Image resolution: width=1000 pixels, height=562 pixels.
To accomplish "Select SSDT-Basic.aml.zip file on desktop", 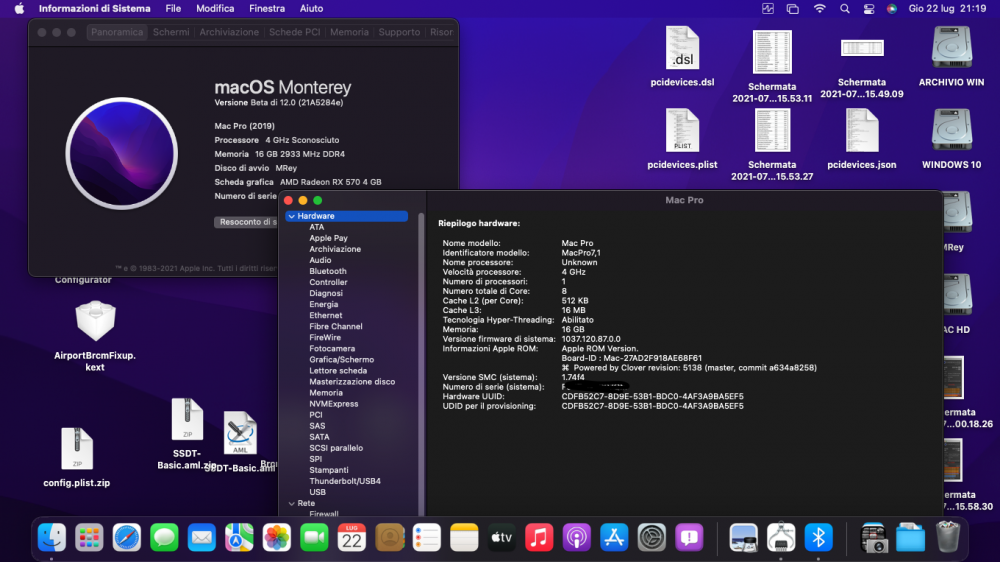I will pos(187,434).
